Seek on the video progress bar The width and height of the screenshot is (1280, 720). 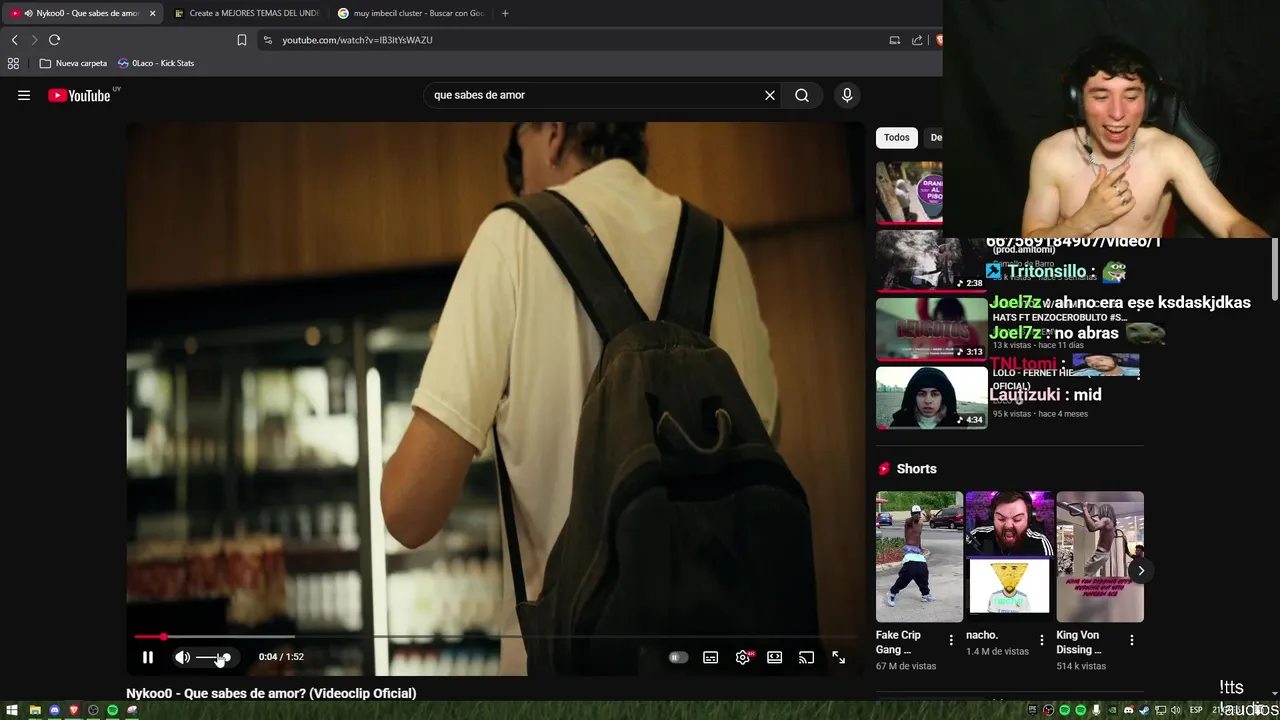pyautogui.click(x=495, y=636)
